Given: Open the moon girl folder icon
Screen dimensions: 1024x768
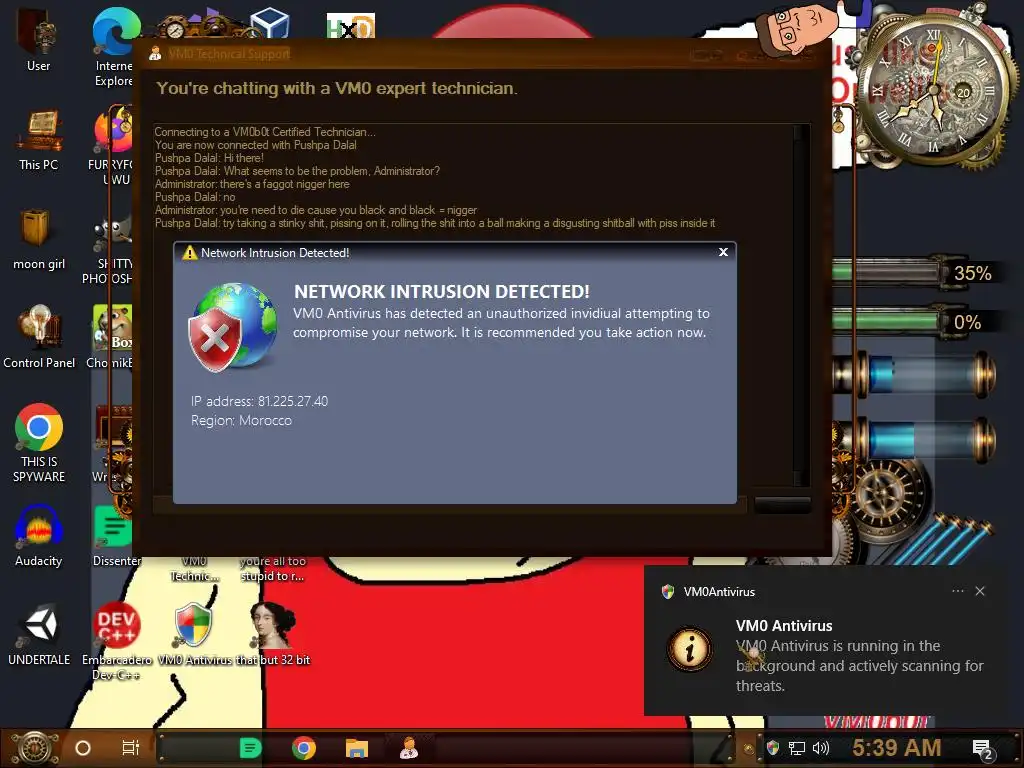Looking at the screenshot, I should click(x=38, y=239).
